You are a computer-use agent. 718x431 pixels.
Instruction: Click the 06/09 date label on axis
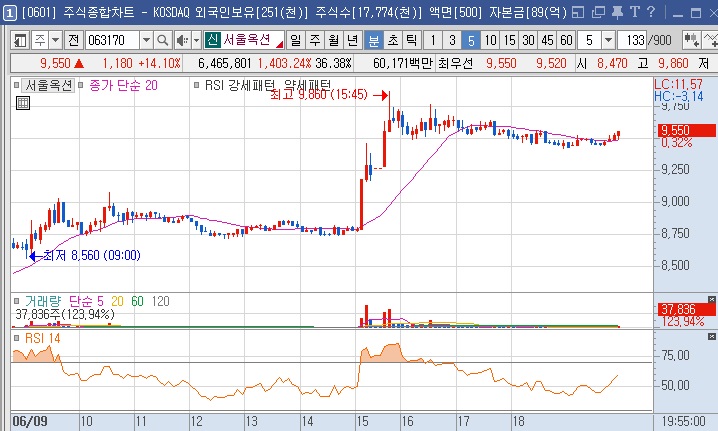(x=30, y=421)
